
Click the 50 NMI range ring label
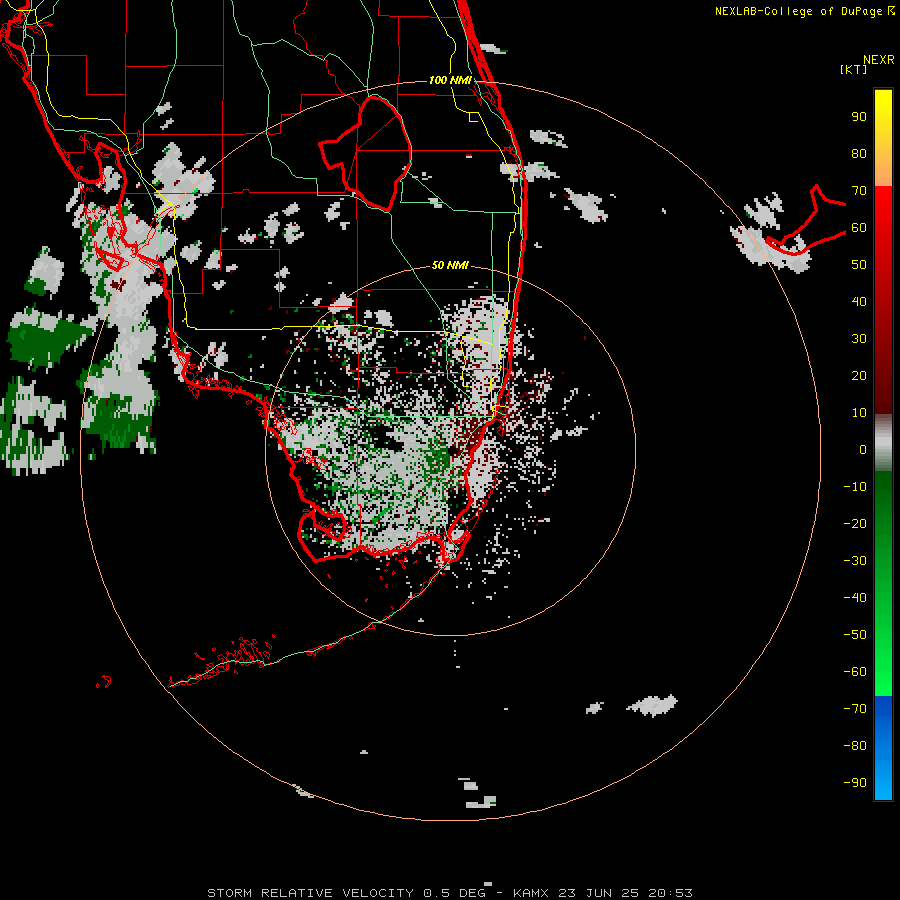[x=450, y=265]
